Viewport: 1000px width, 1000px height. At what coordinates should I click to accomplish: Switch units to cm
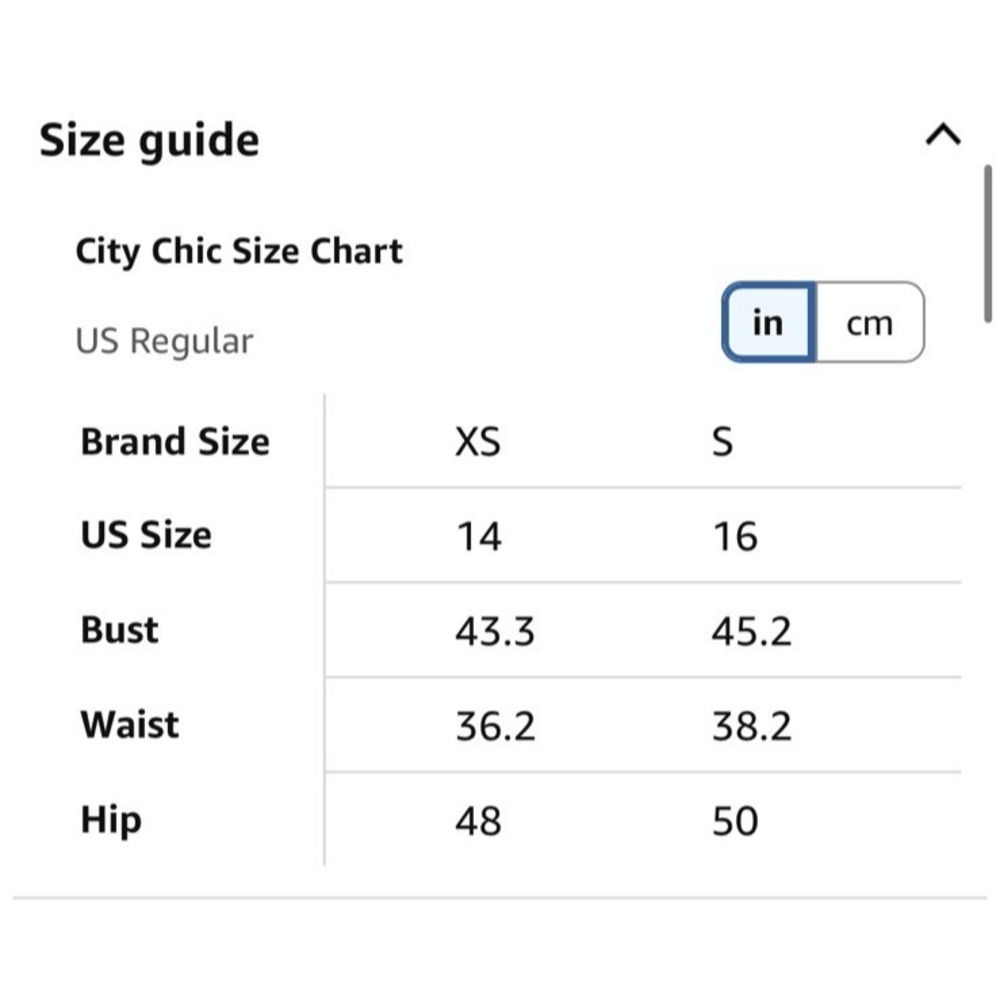click(x=869, y=323)
